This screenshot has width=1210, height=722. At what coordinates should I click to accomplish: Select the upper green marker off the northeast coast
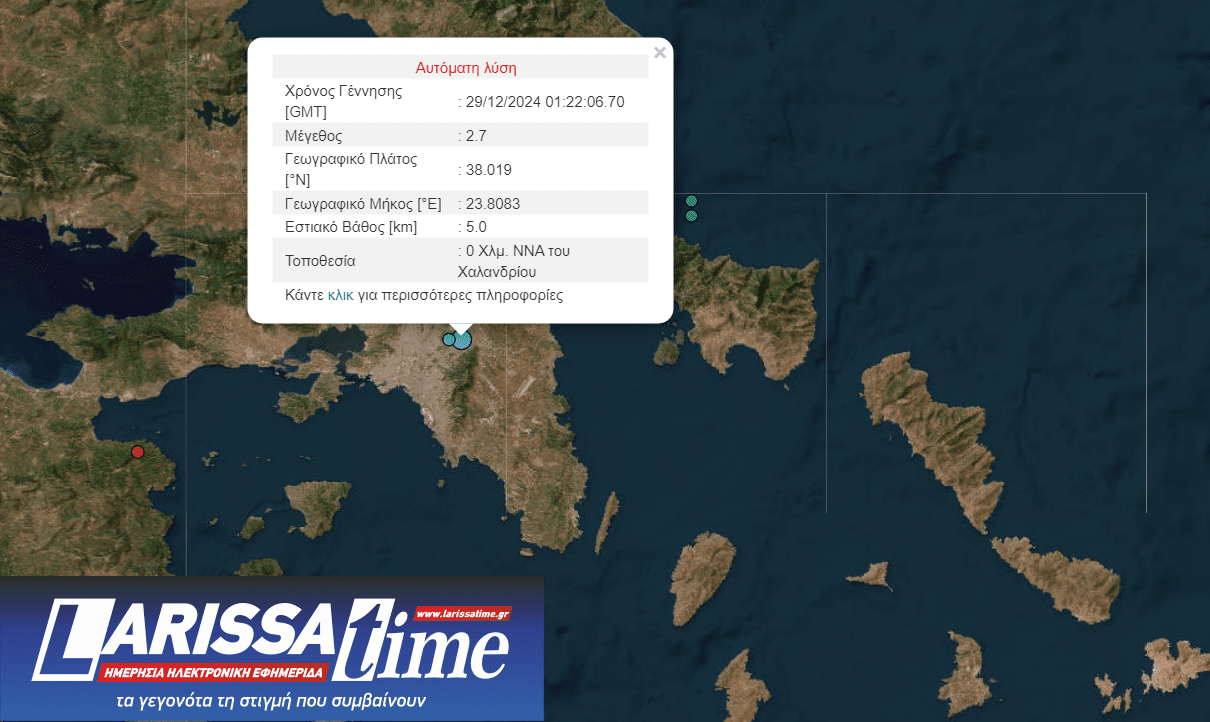tap(691, 201)
